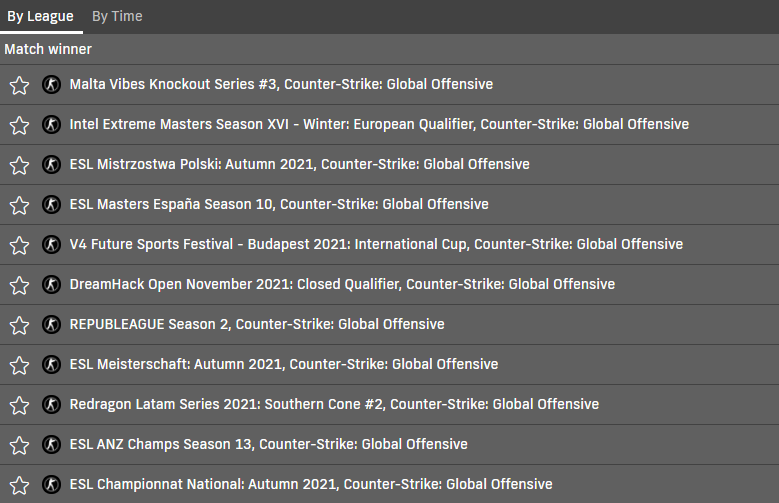Screen dimensions: 779x503
Task: Toggle star for Intel Extreme Masters Season XVI
Action: tap(19, 125)
